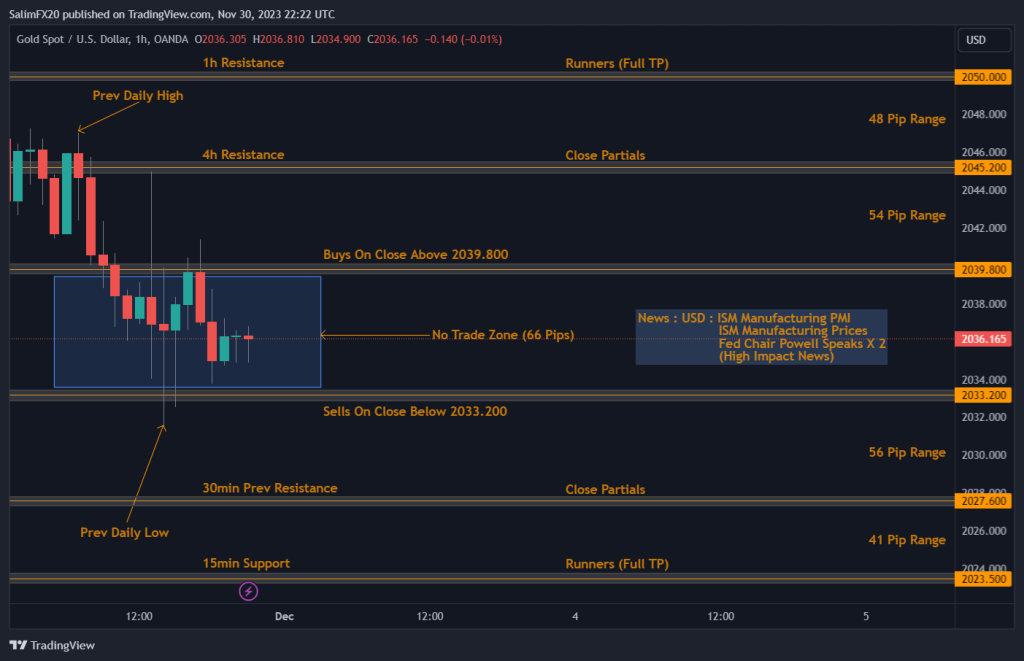Click the Dec label on the time axis
The height and width of the screenshot is (661, 1024).
coord(284,616)
